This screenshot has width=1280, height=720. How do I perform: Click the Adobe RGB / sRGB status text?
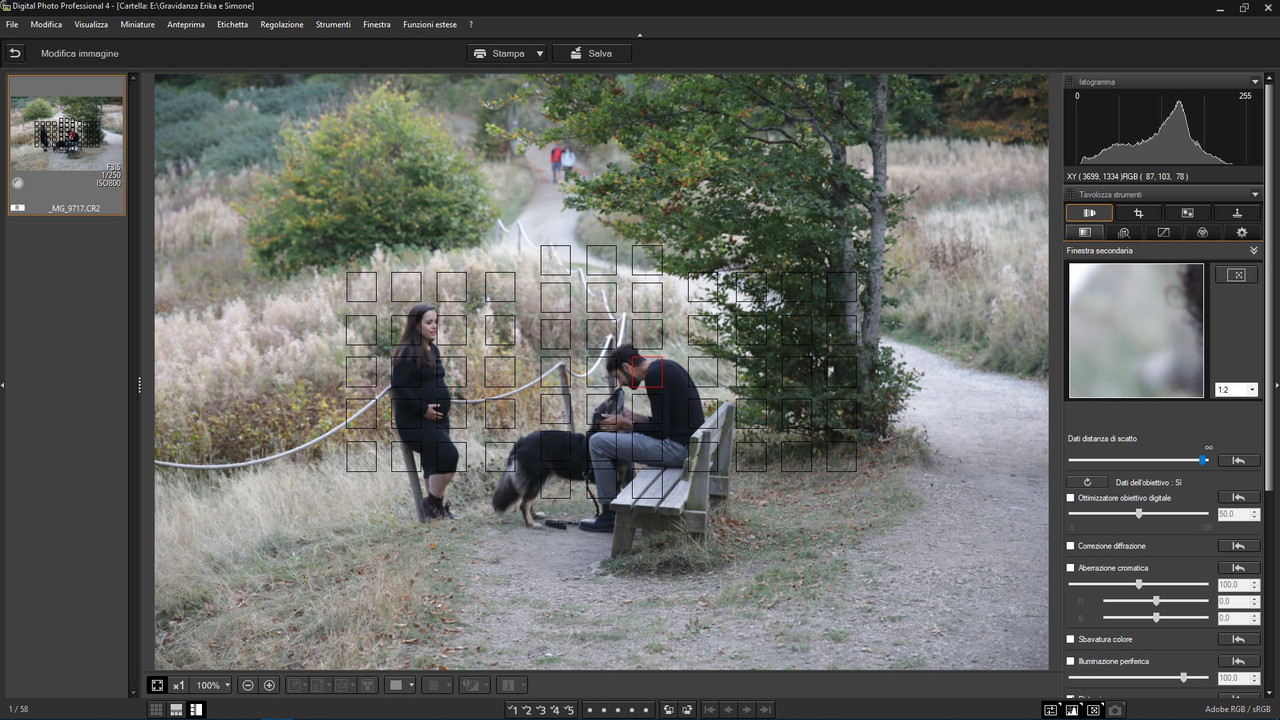[1237, 710]
